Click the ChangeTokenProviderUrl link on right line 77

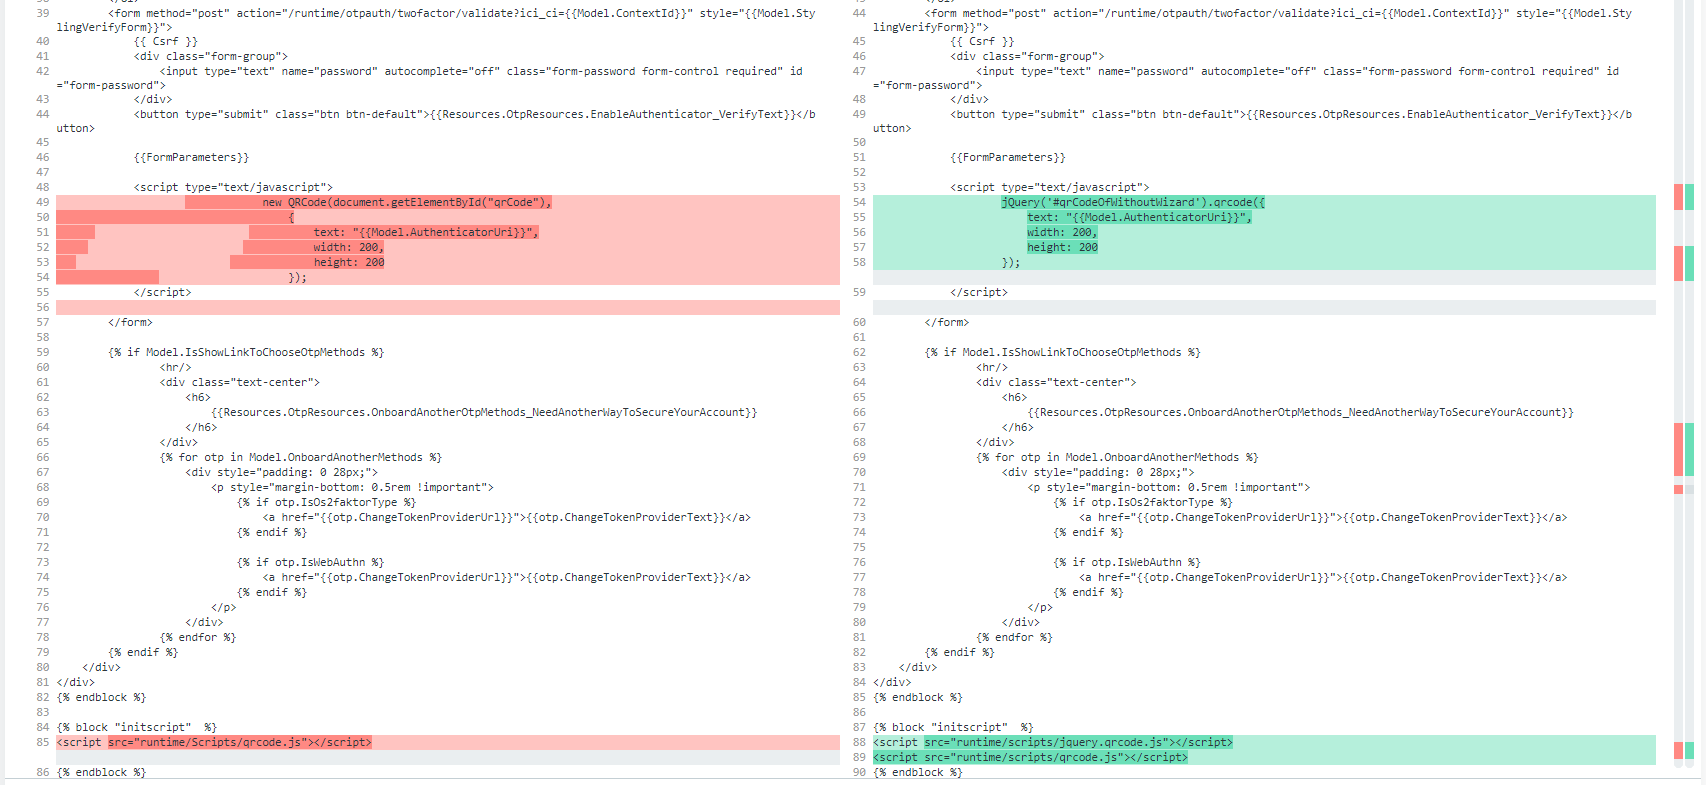point(1323,577)
